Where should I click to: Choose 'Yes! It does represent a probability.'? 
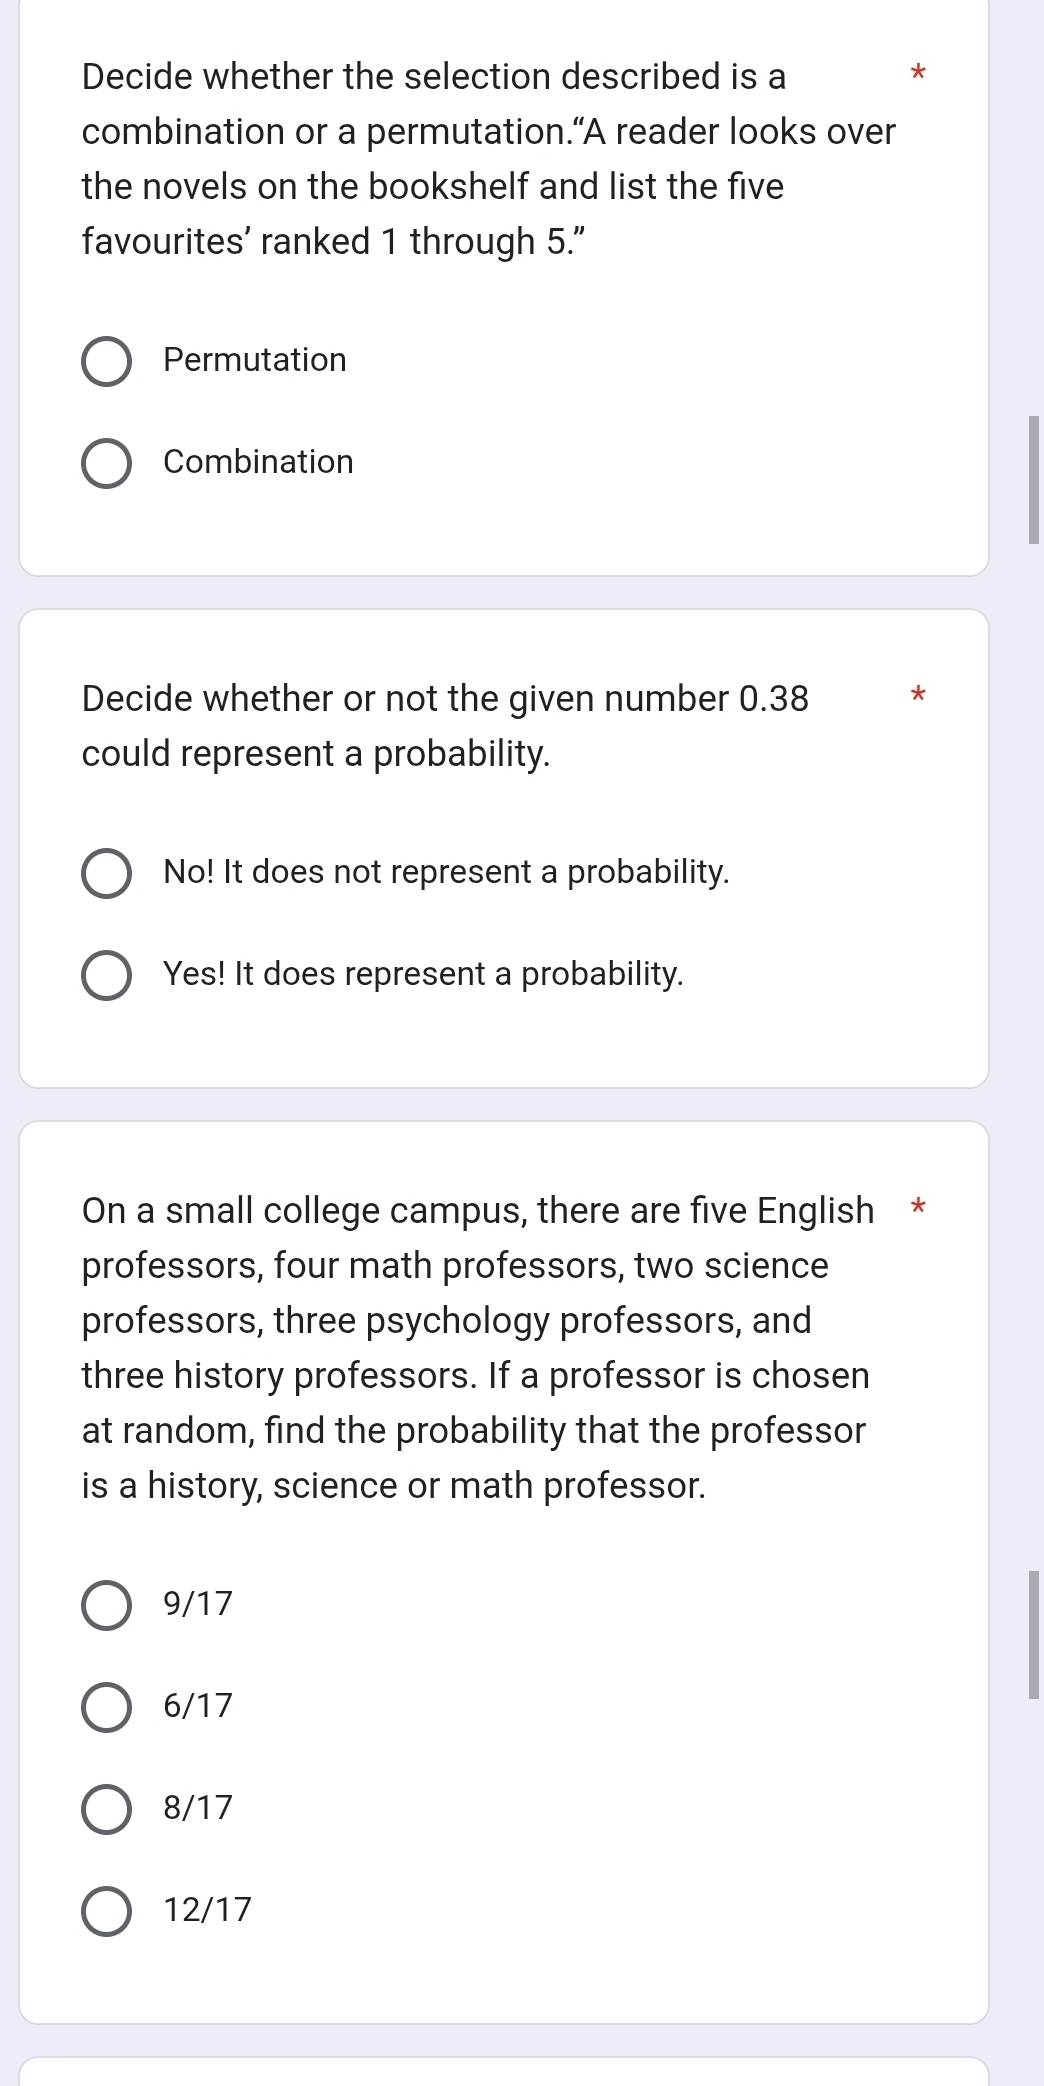106,975
